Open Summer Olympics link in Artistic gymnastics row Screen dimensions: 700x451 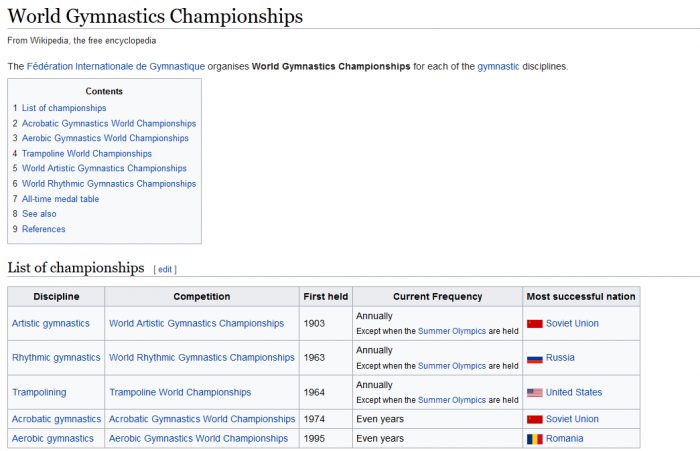click(x=452, y=331)
